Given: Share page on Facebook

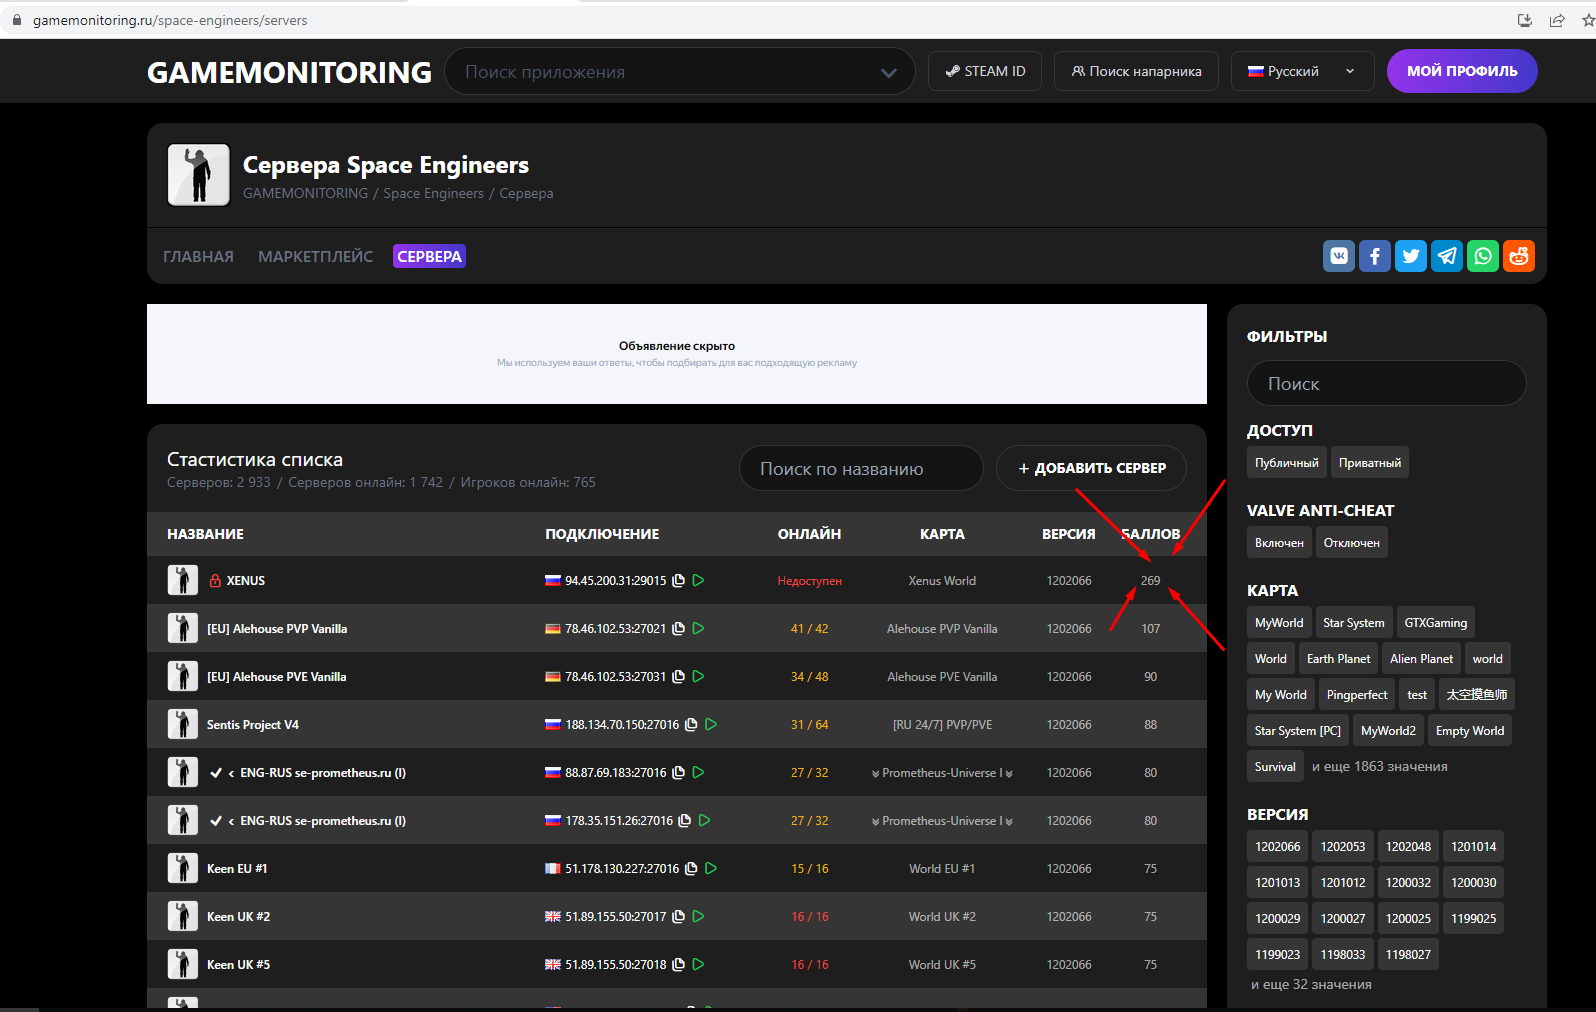Looking at the screenshot, I should click(x=1374, y=256).
